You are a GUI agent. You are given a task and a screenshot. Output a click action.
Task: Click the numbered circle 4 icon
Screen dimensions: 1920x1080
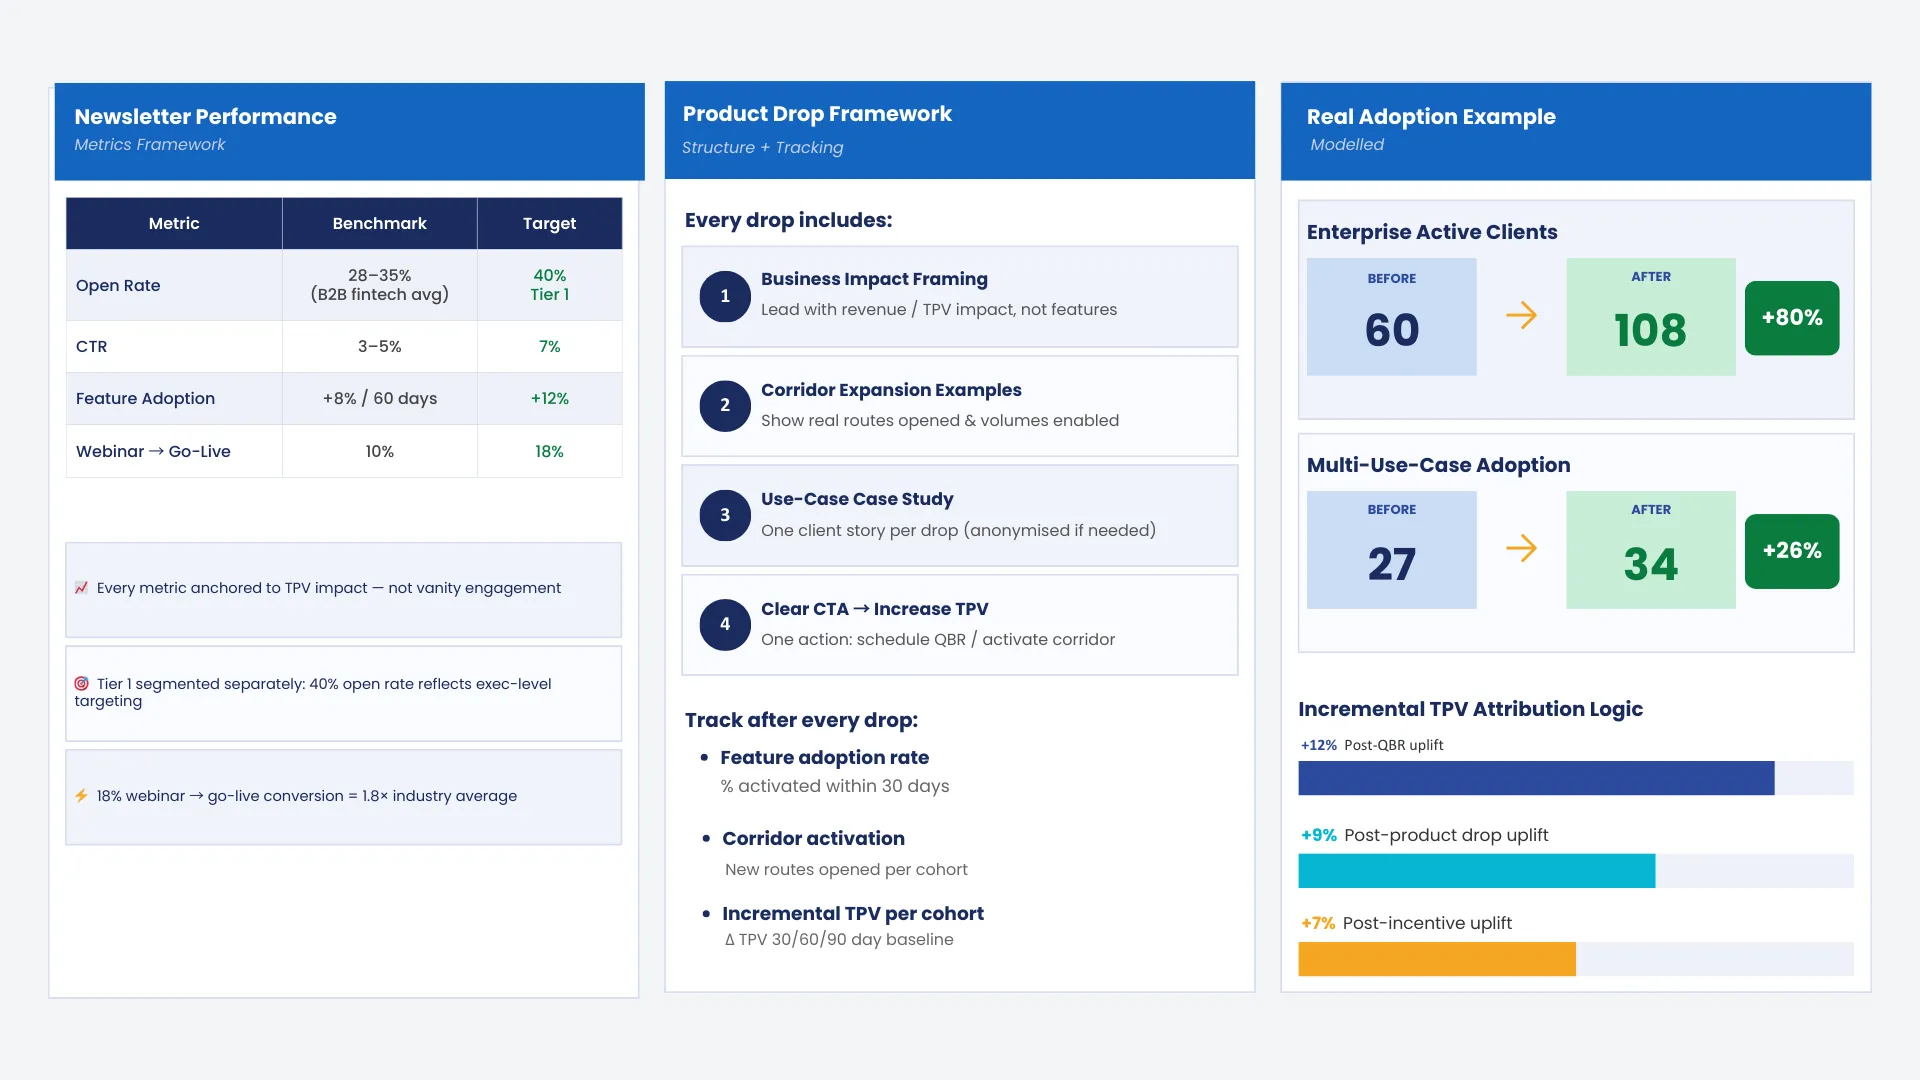pyautogui.click(x=725, y=625)
